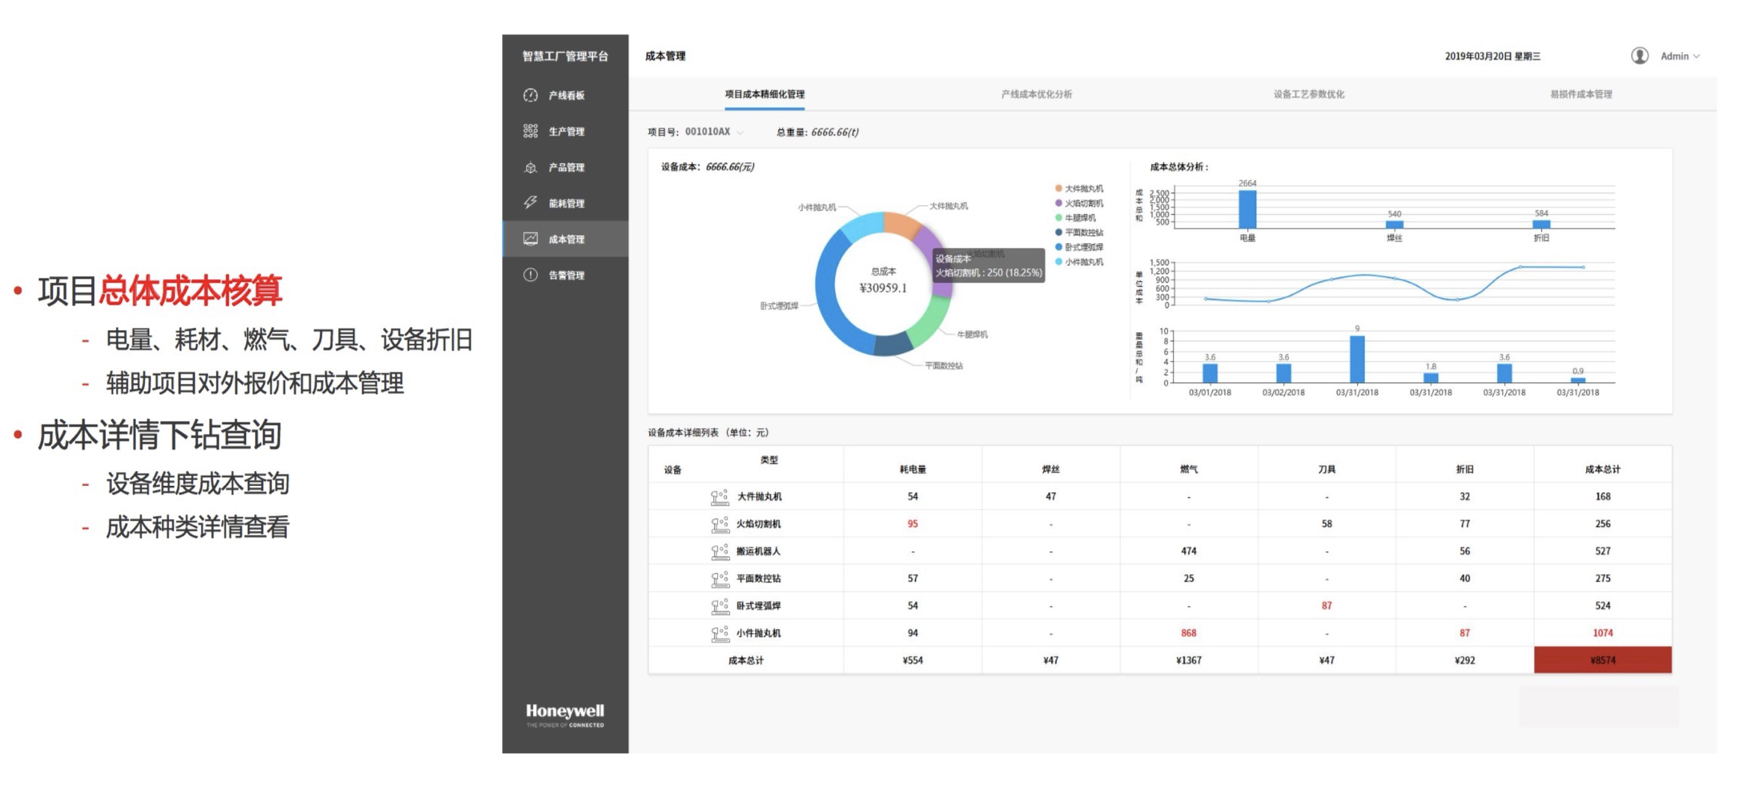Click the device icon for 大件抛丸机 row
Image resolution: width=1750 pixels, height=792 pixels.
tap(719, 497)
